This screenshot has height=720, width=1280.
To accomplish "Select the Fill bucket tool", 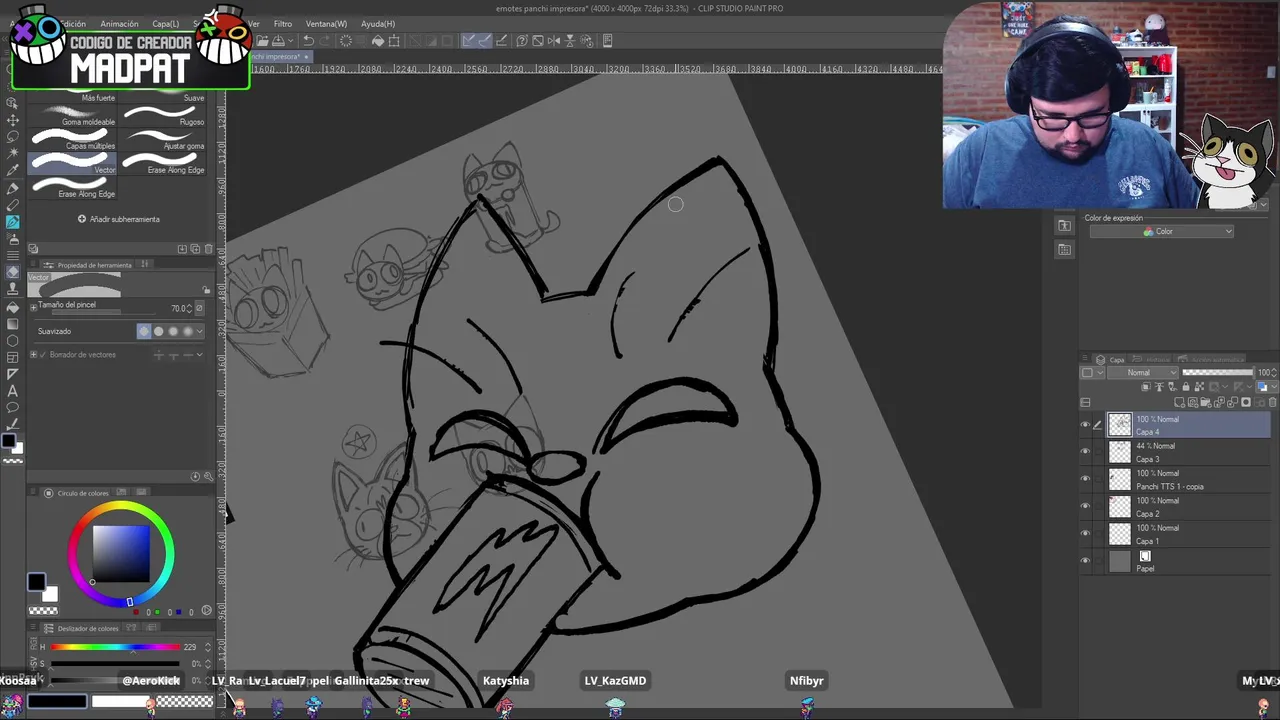I will 13,307.
